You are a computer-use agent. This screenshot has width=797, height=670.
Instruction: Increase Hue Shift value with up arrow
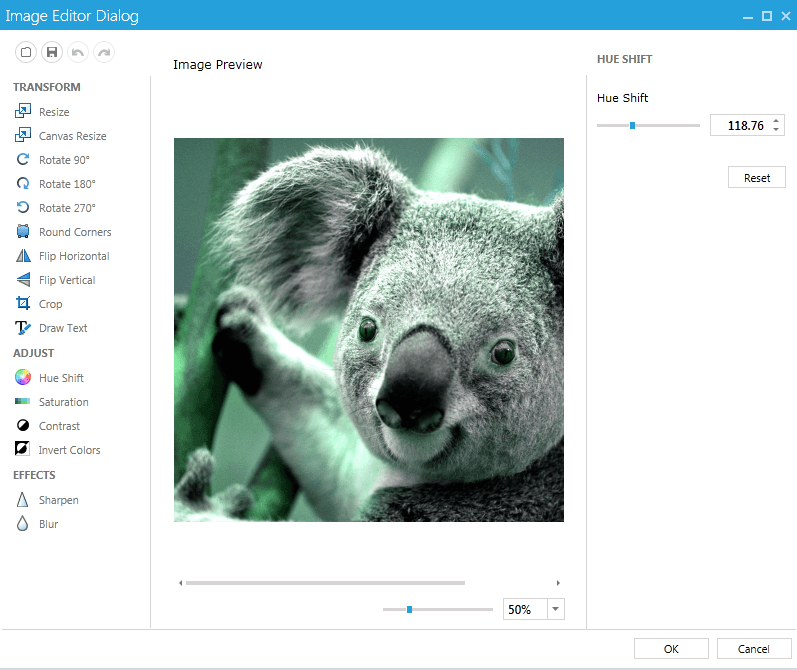(x=776, y=121)
